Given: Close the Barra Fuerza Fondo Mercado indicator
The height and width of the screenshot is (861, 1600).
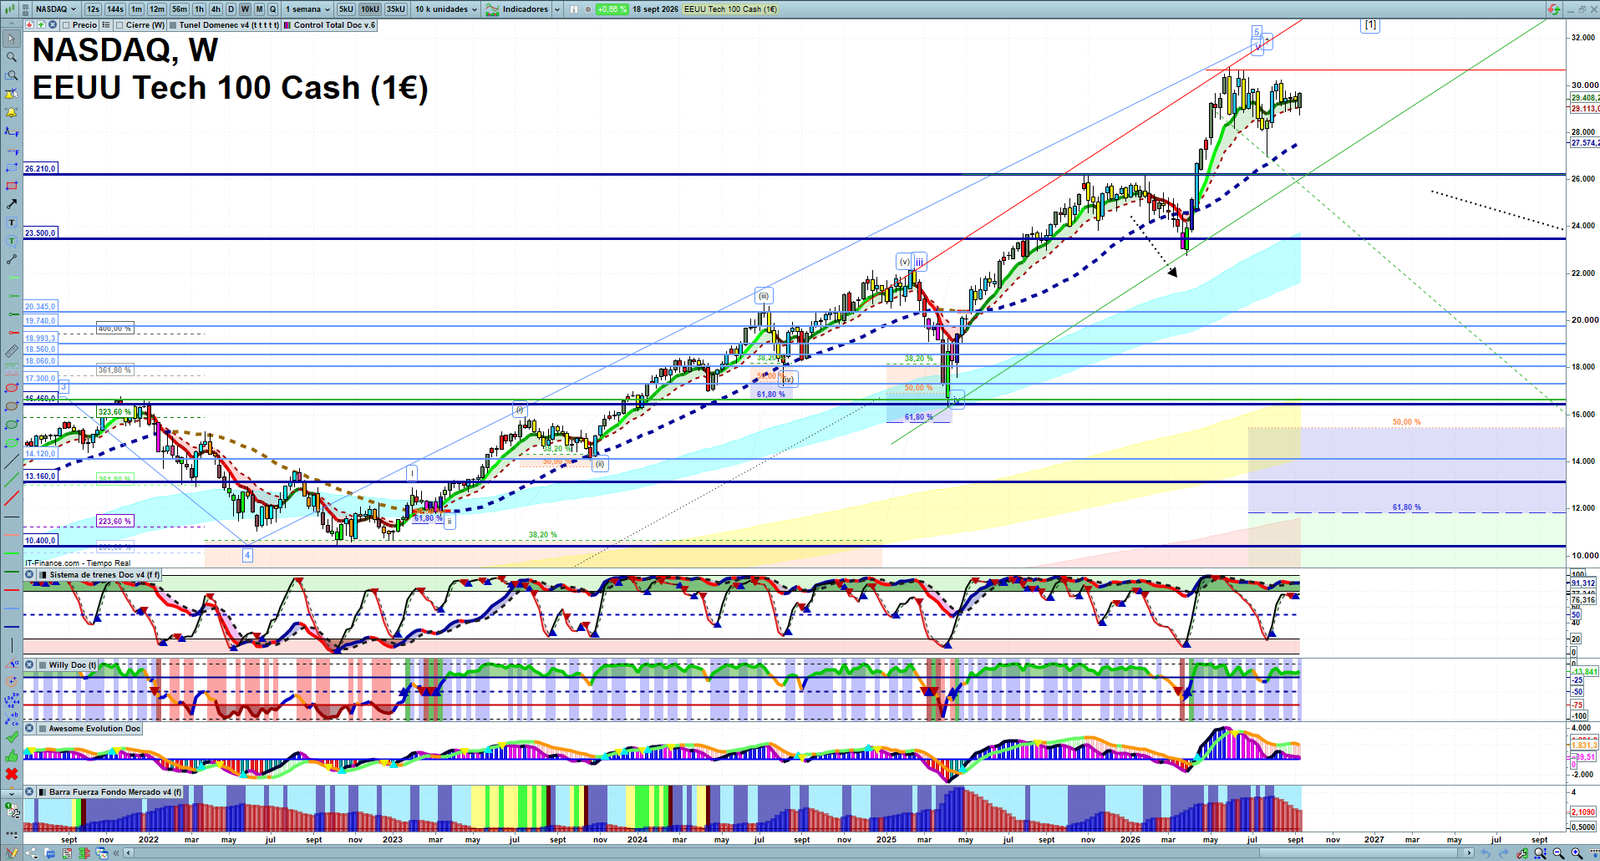Looking at the screenshot, I should click(x=29, y=792).
